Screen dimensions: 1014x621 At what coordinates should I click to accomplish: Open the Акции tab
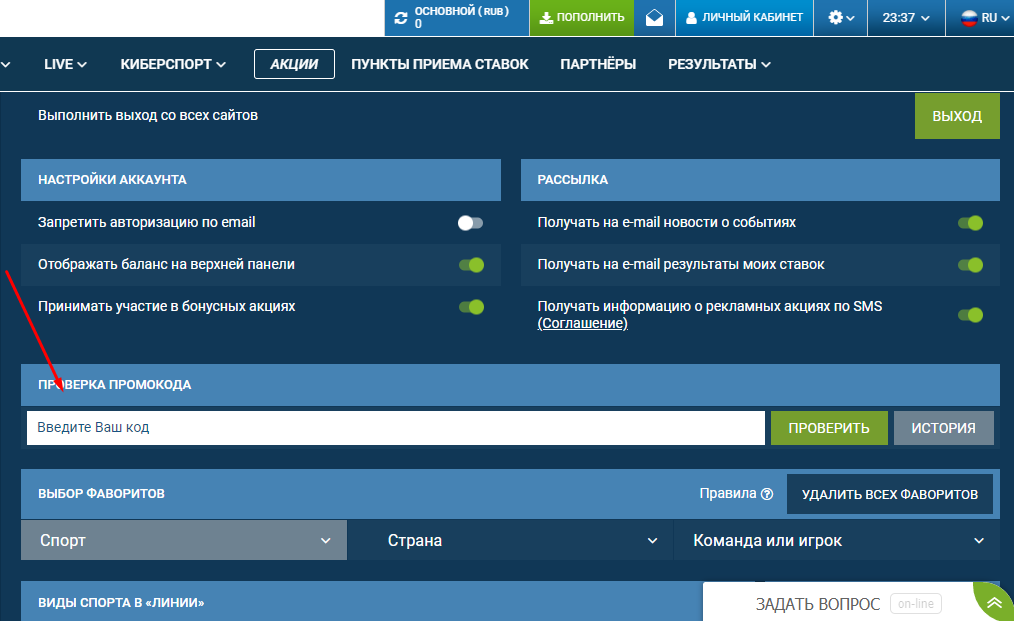tap(294, 64)
